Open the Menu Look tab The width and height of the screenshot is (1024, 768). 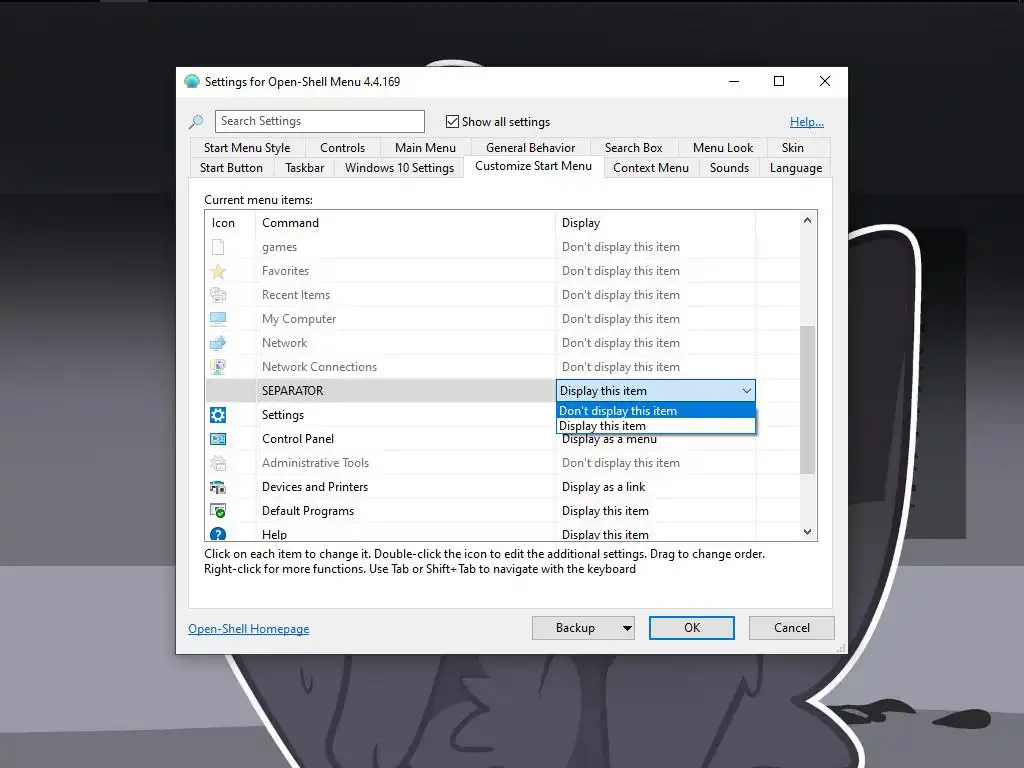723,148
